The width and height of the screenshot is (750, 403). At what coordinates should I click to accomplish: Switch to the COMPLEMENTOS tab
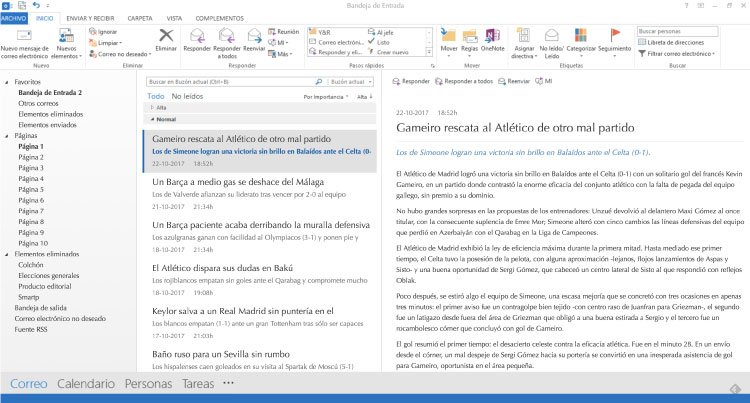coord(220,18)
